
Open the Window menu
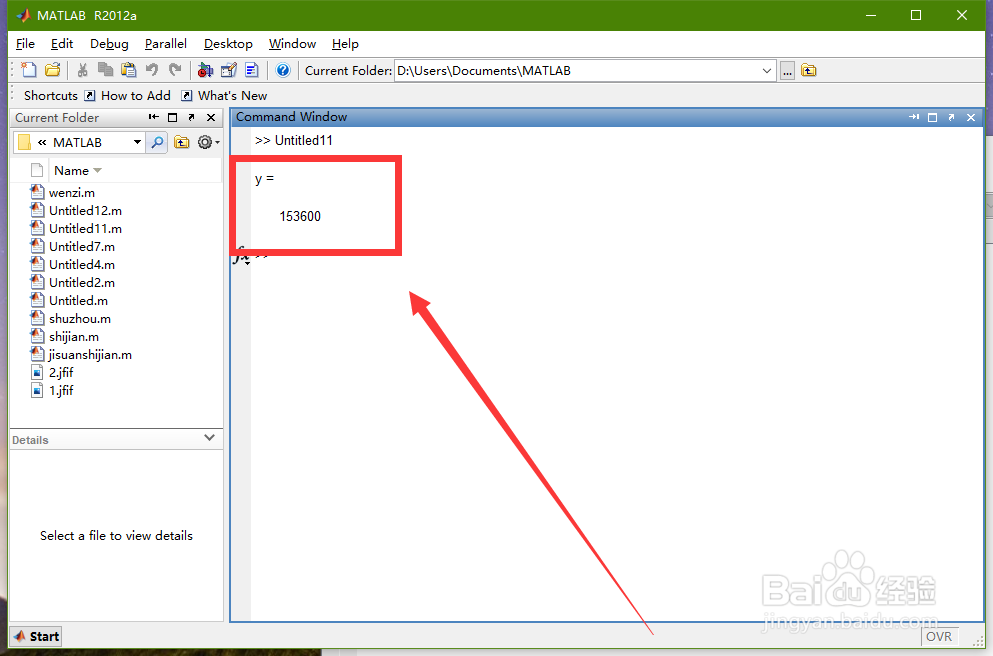pos(293,44)
